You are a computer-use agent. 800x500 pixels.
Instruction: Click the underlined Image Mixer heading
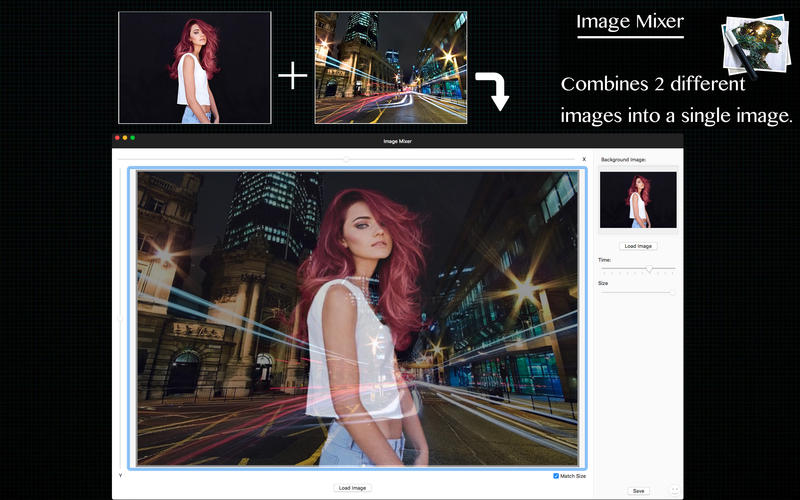(x=630, y=22)
